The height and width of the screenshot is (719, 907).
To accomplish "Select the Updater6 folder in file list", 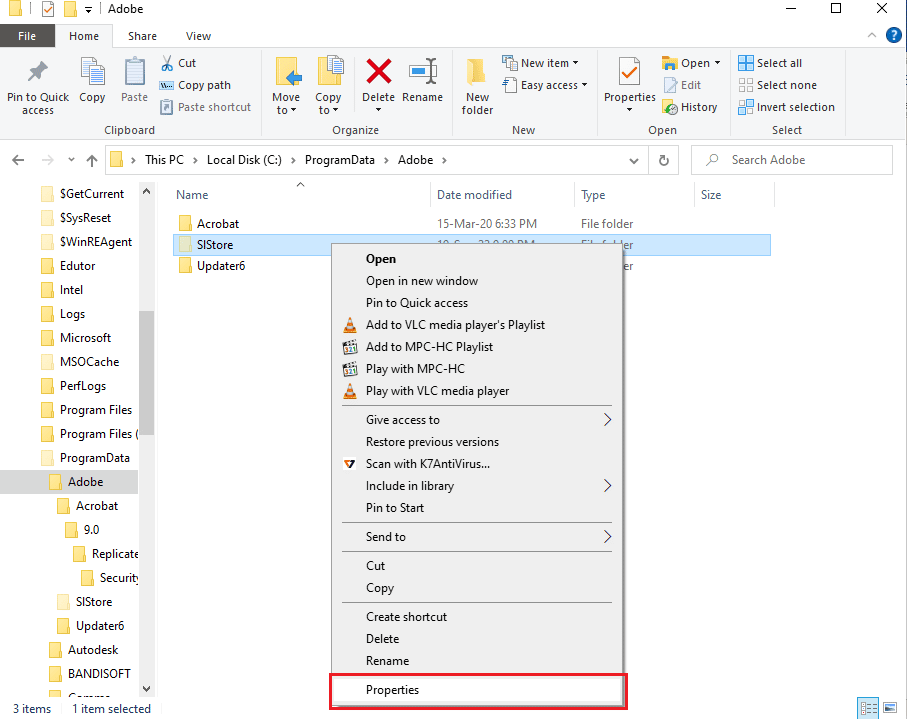I will click(x=220, y=266).
